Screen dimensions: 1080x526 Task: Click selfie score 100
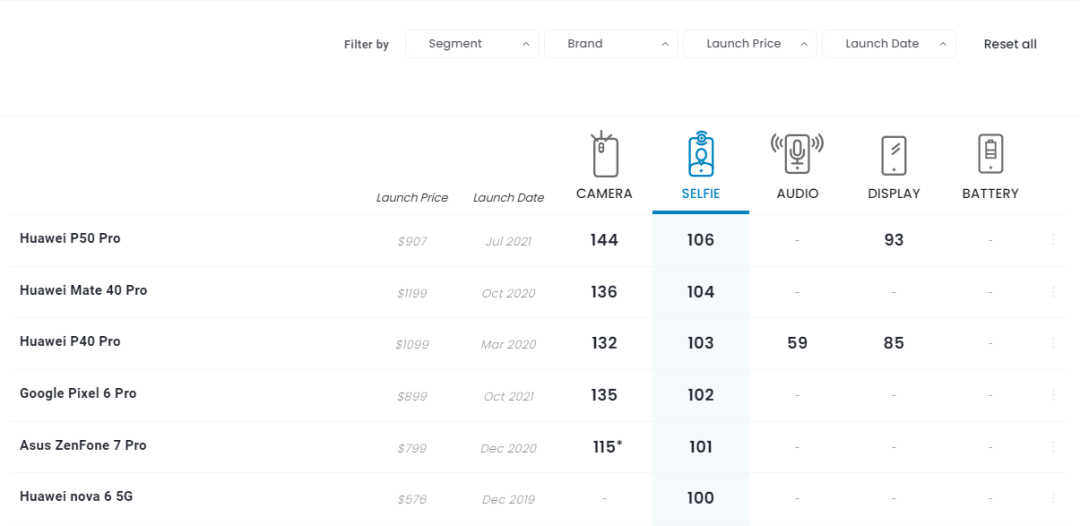[x=700, y=498]
